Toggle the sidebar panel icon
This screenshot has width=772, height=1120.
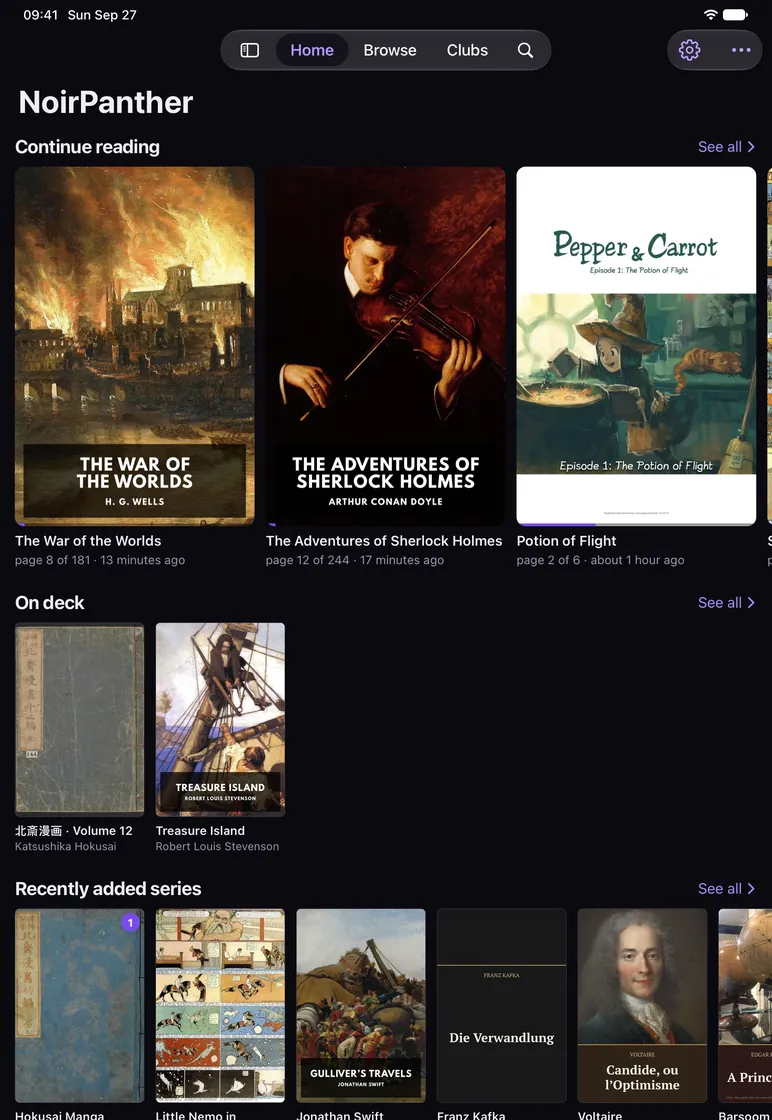point(249,50)
